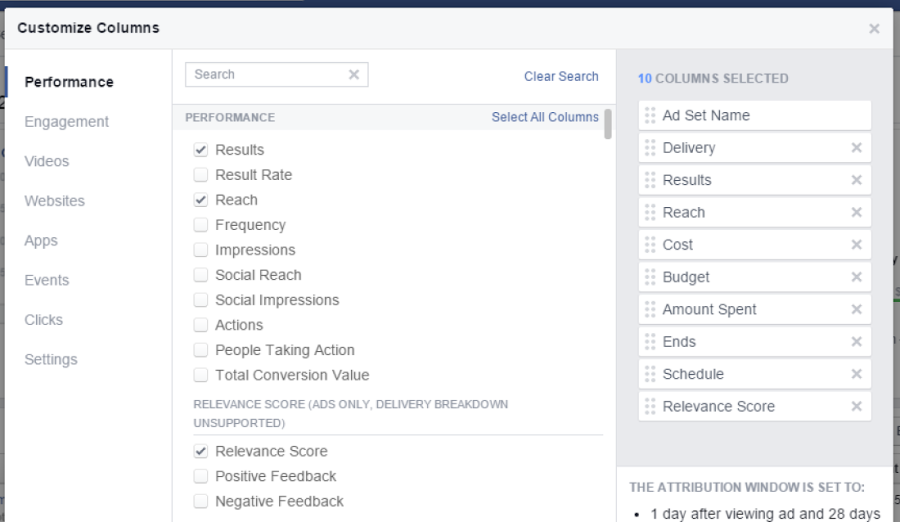Image resolution: width=900 pixels, height=522 pixels.
Task: Uncheck the Results checkbox
Action: click(x=200, y=150)
